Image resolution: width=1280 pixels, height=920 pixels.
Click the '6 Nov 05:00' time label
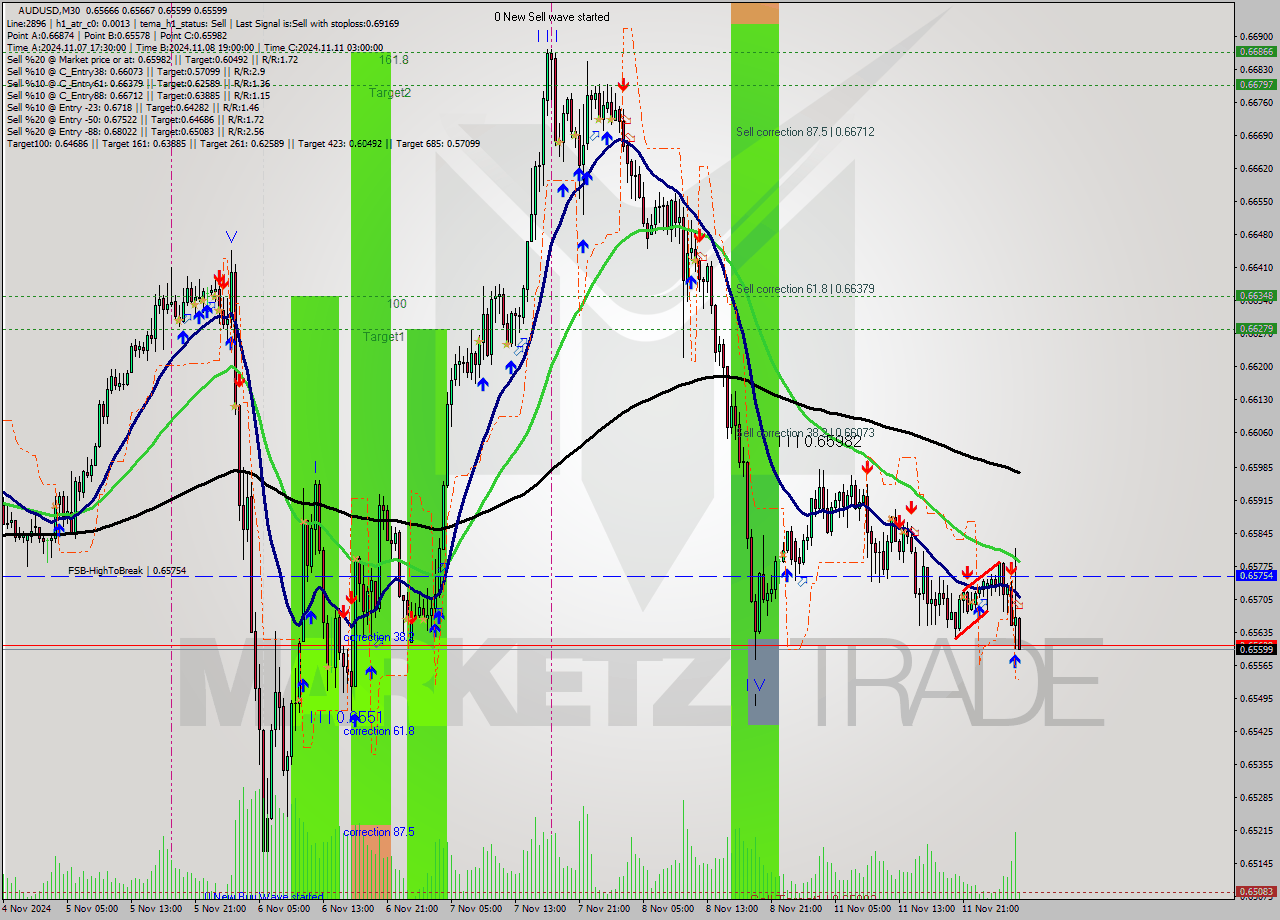[283, 909]
